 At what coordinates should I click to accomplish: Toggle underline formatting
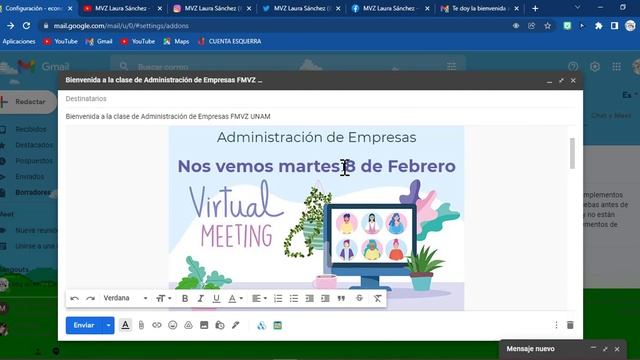(216, 298)
